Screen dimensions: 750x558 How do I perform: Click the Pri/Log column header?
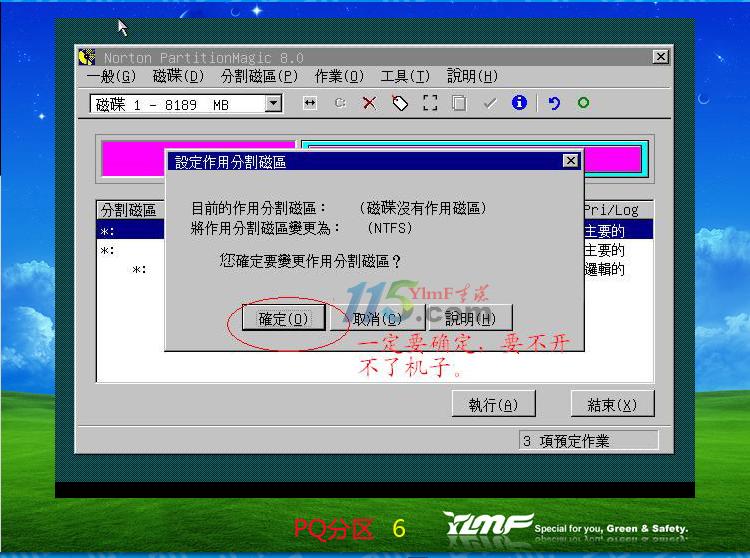coord(618,209)
